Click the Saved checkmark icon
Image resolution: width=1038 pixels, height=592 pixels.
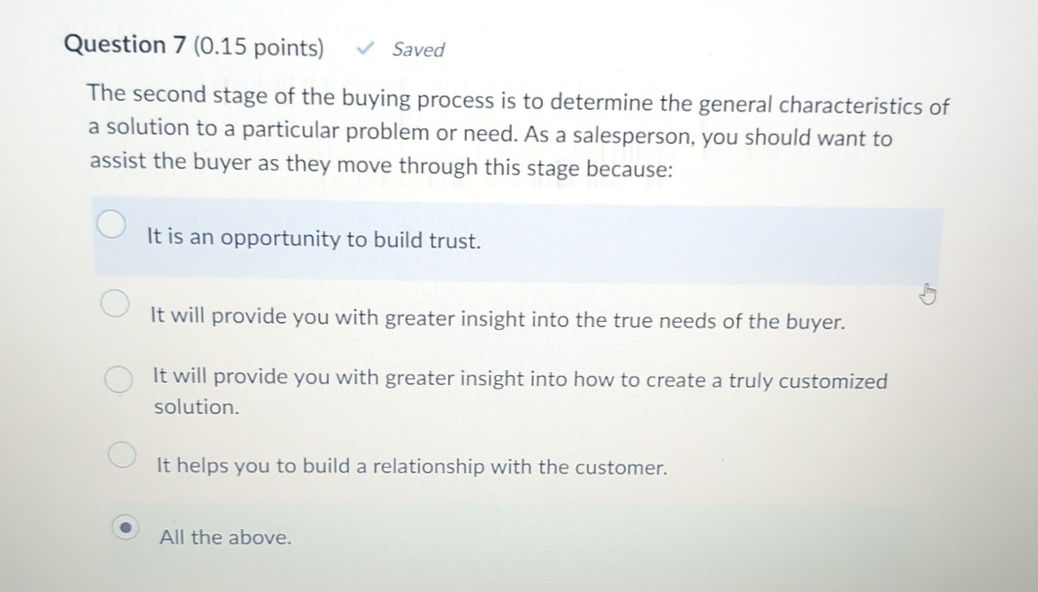tap(364, 47)
